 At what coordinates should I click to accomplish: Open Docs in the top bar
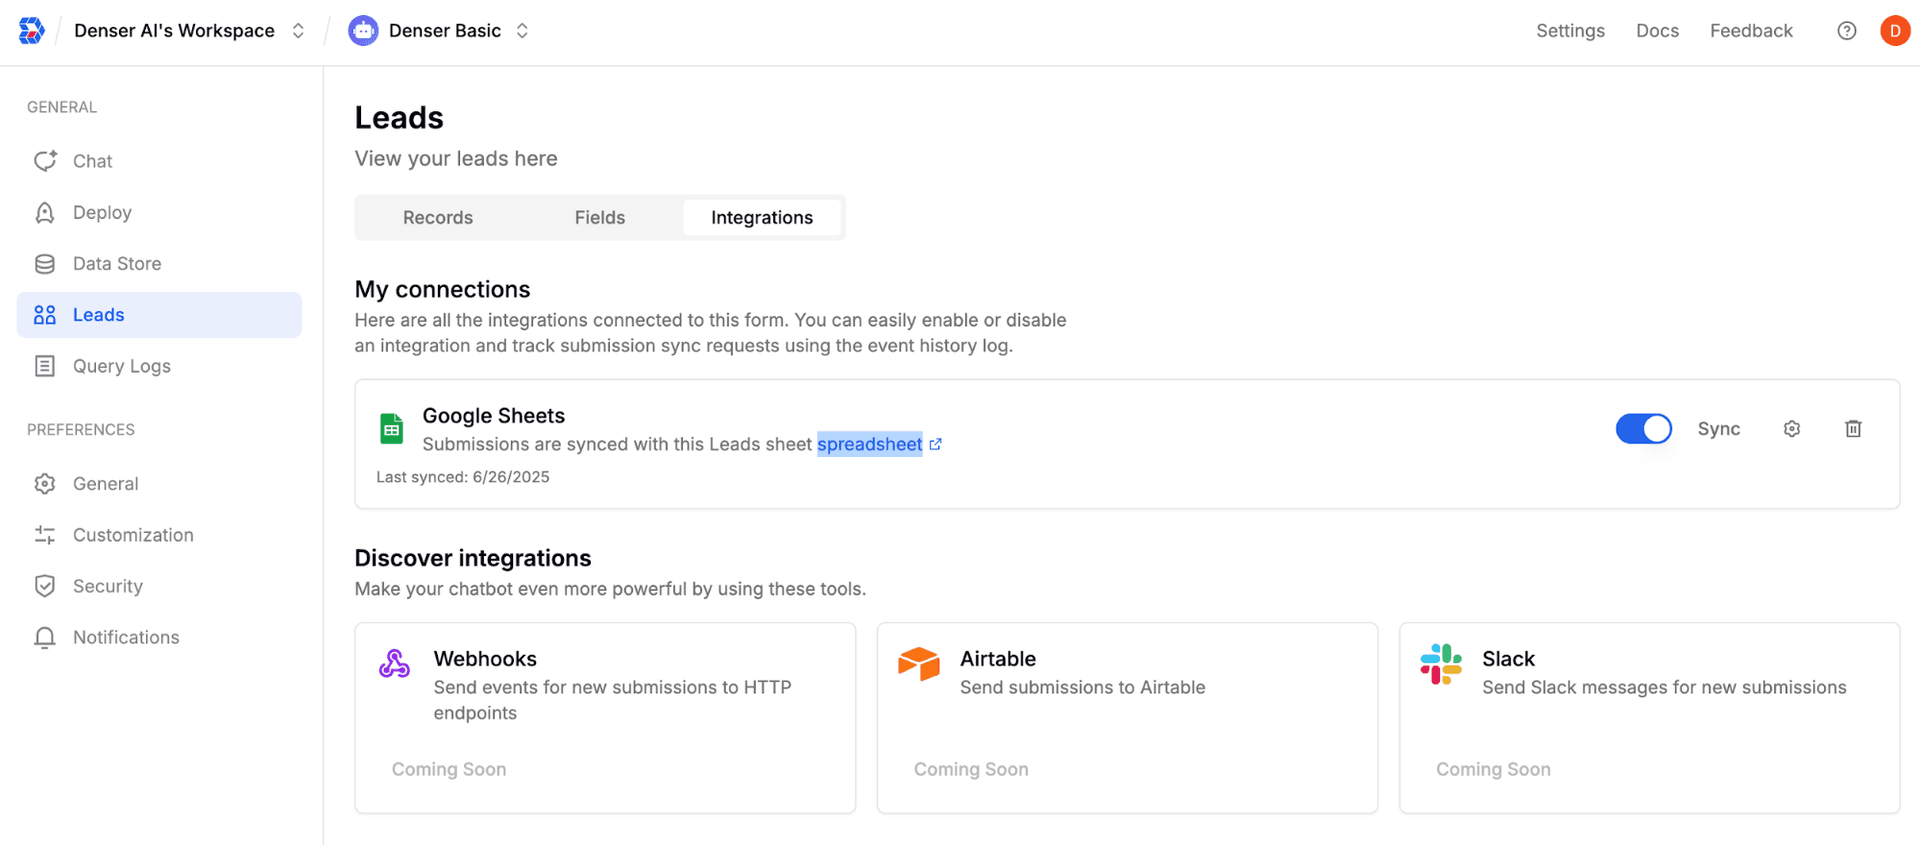(x=1656, y=31)
